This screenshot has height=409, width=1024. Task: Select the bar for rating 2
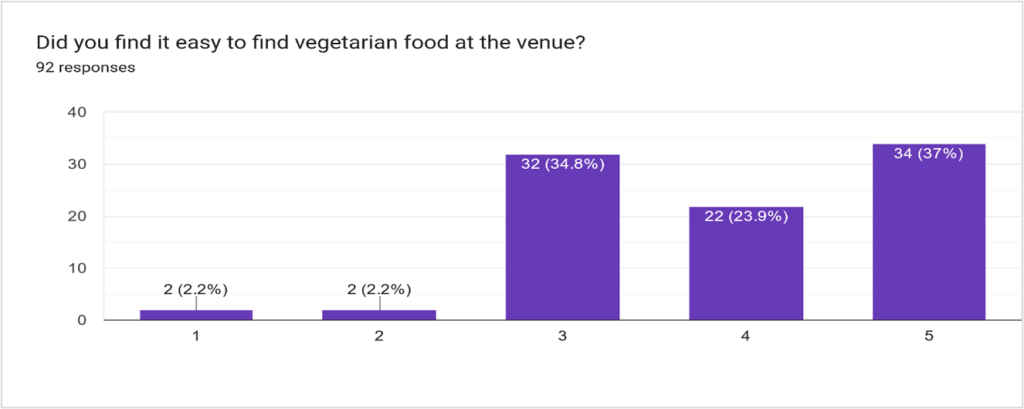(x=379, y=315)
